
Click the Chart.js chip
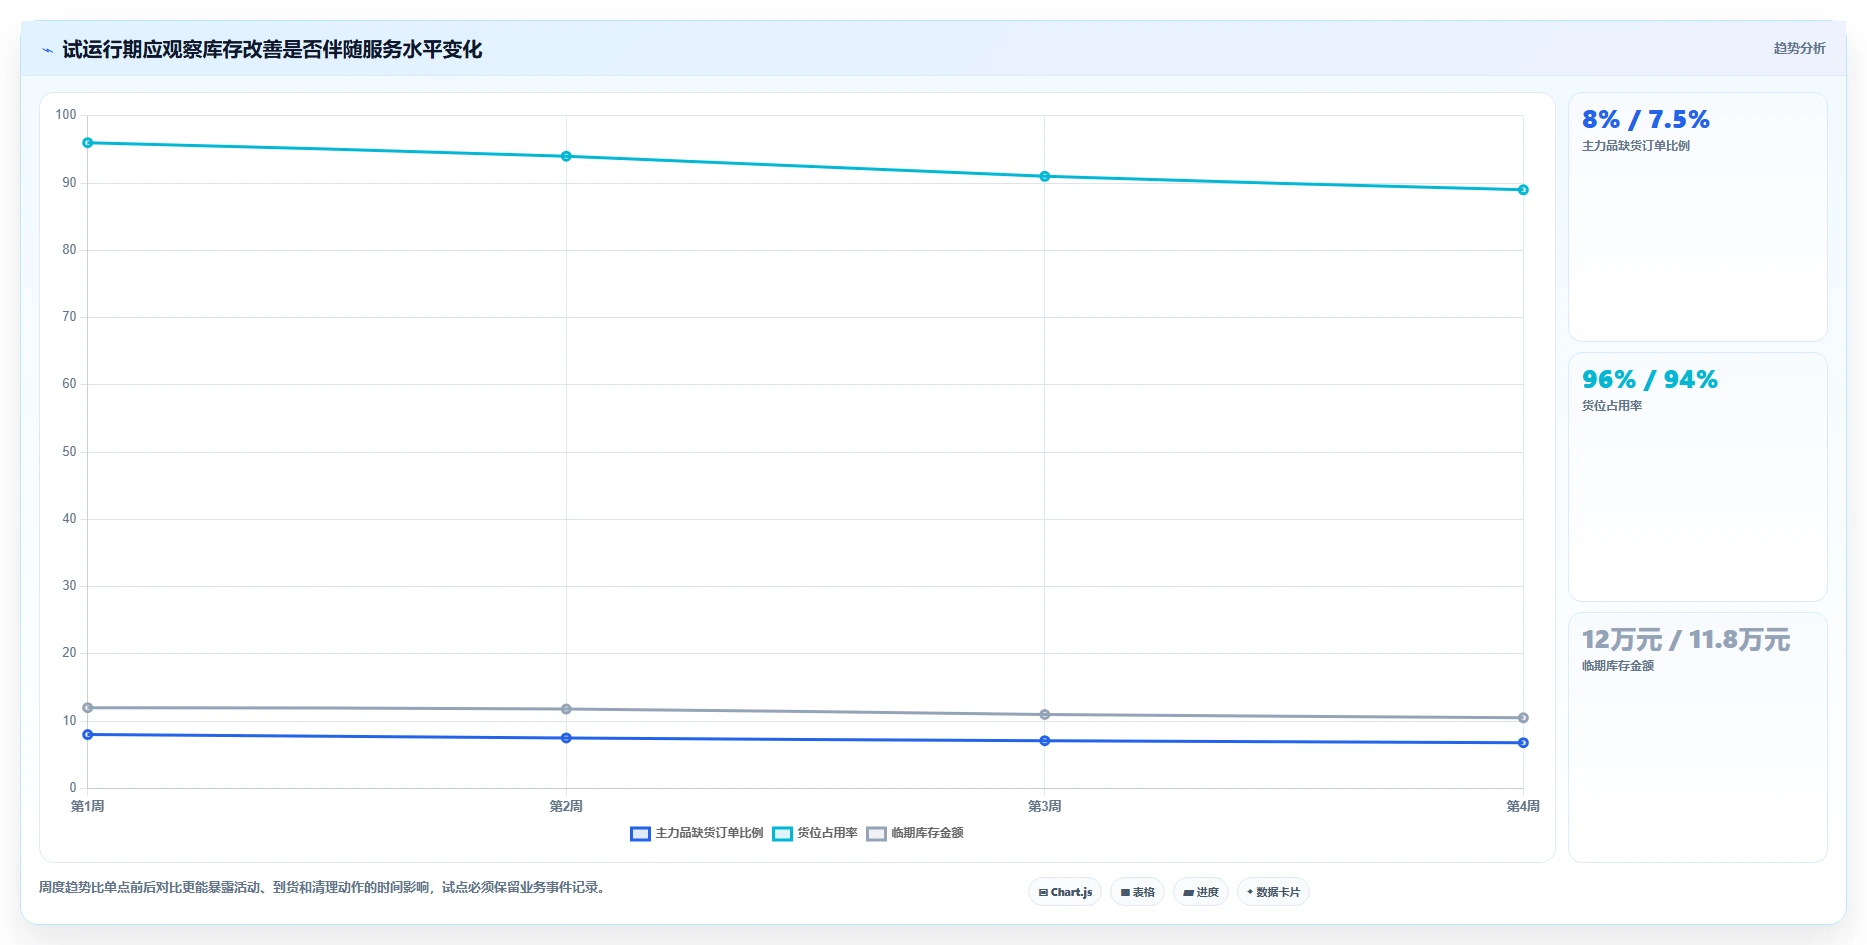[x=1065, y=892]
